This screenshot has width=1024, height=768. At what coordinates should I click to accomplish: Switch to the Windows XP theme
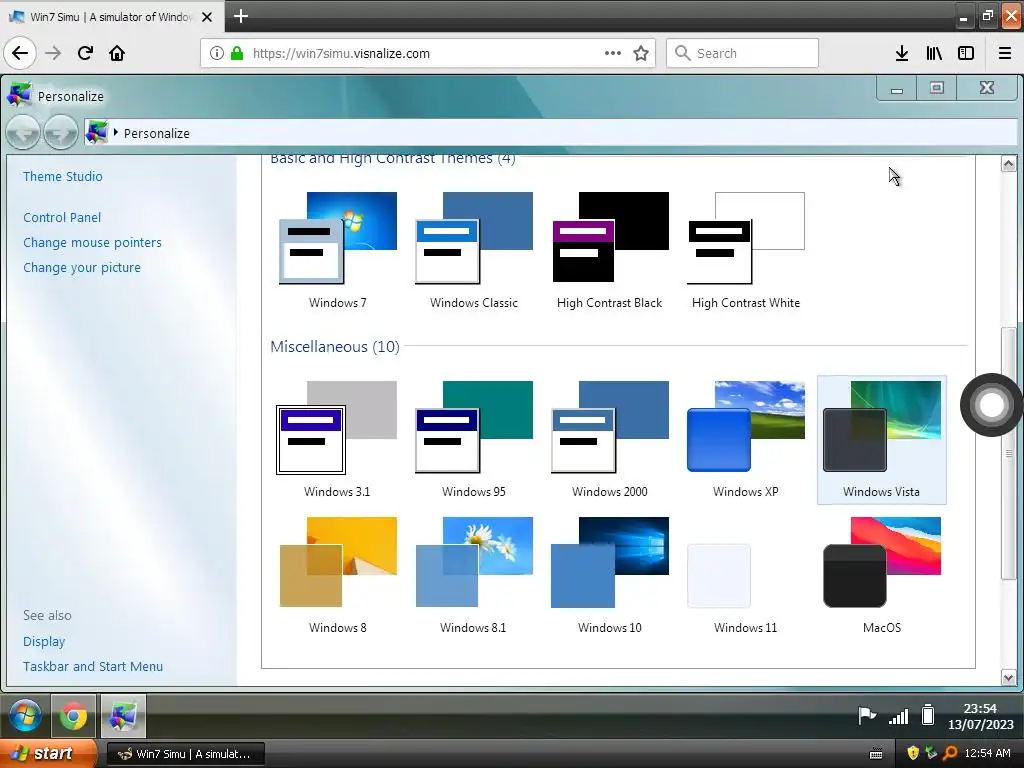pos(746,439)
